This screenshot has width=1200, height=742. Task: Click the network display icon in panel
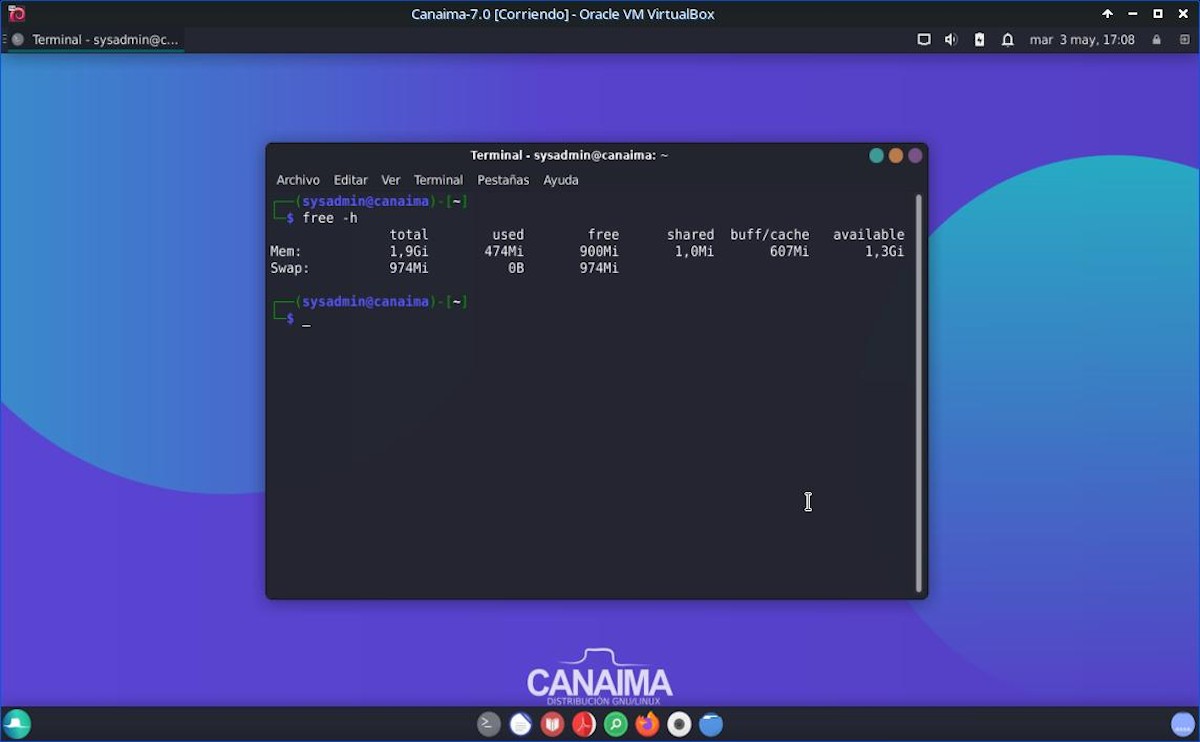tap(924, 40)
